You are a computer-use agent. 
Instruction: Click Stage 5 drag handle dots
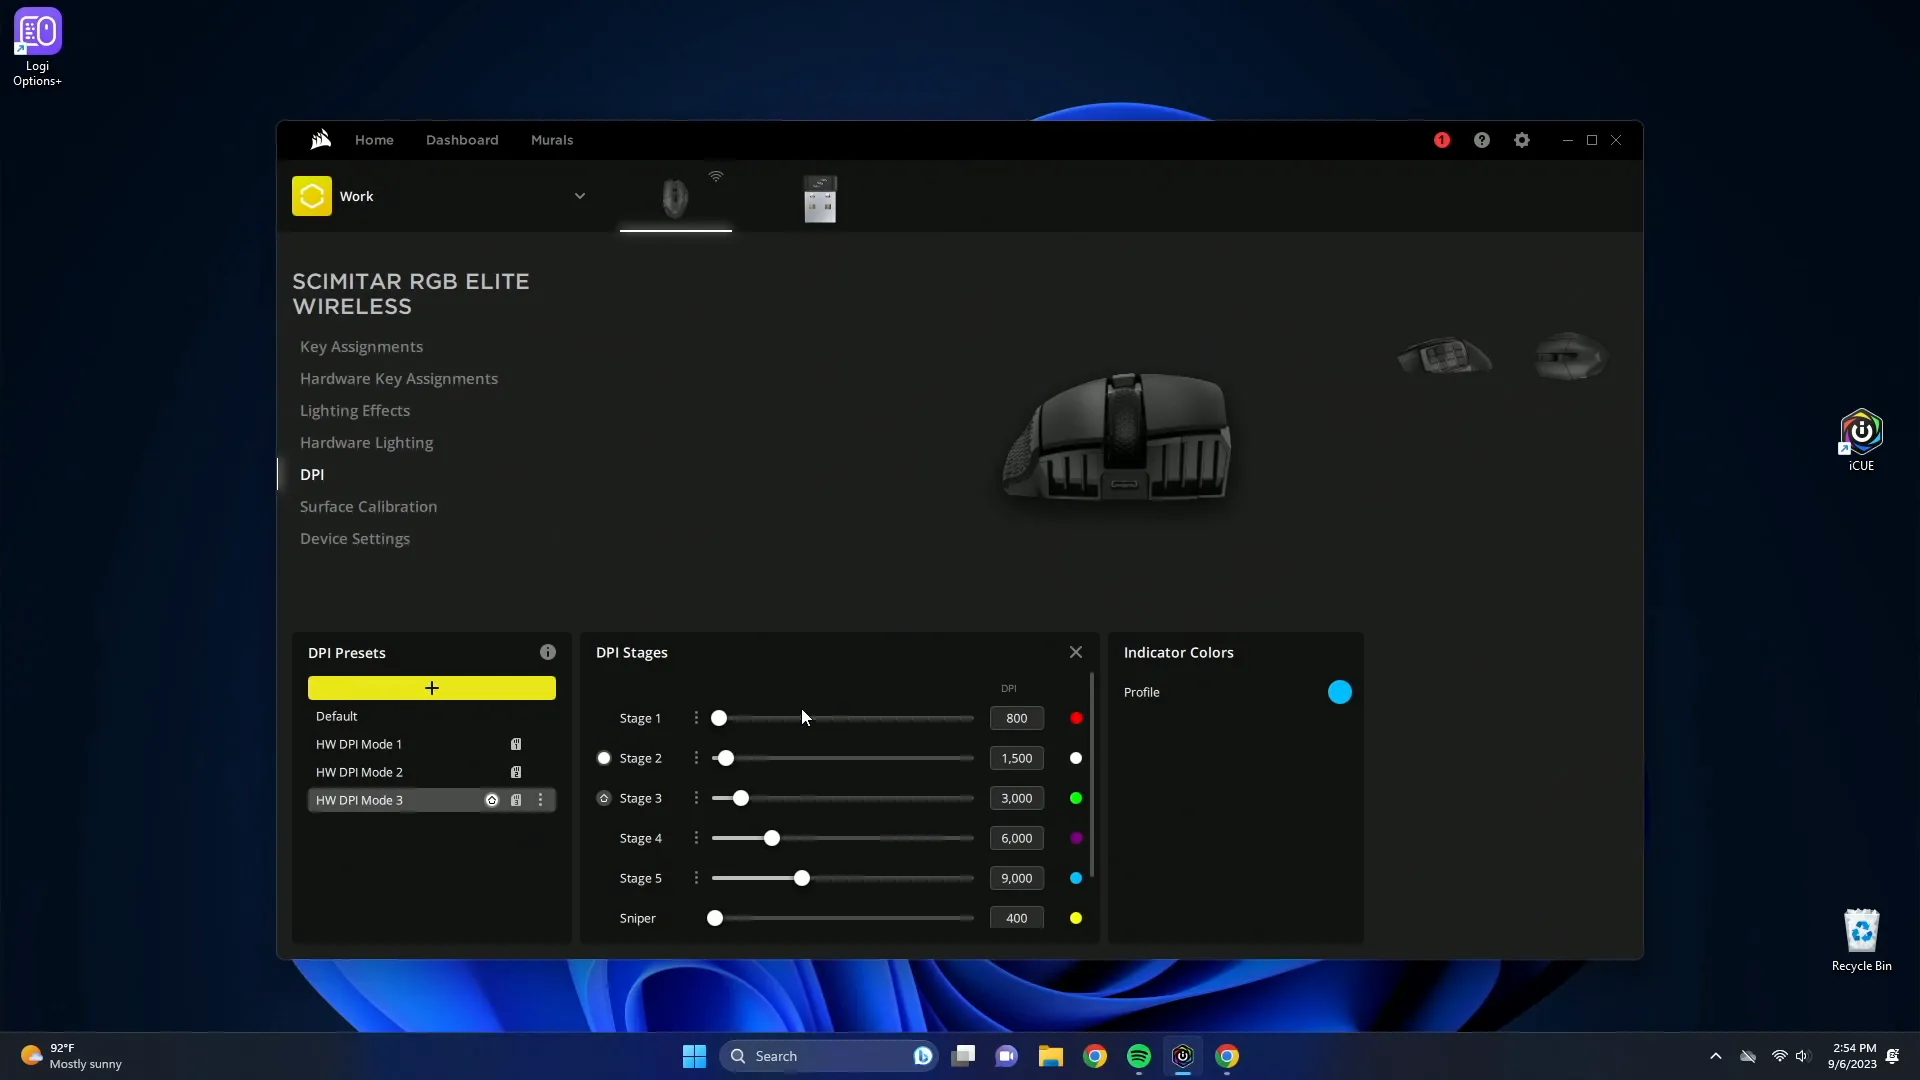coord(696,878)
